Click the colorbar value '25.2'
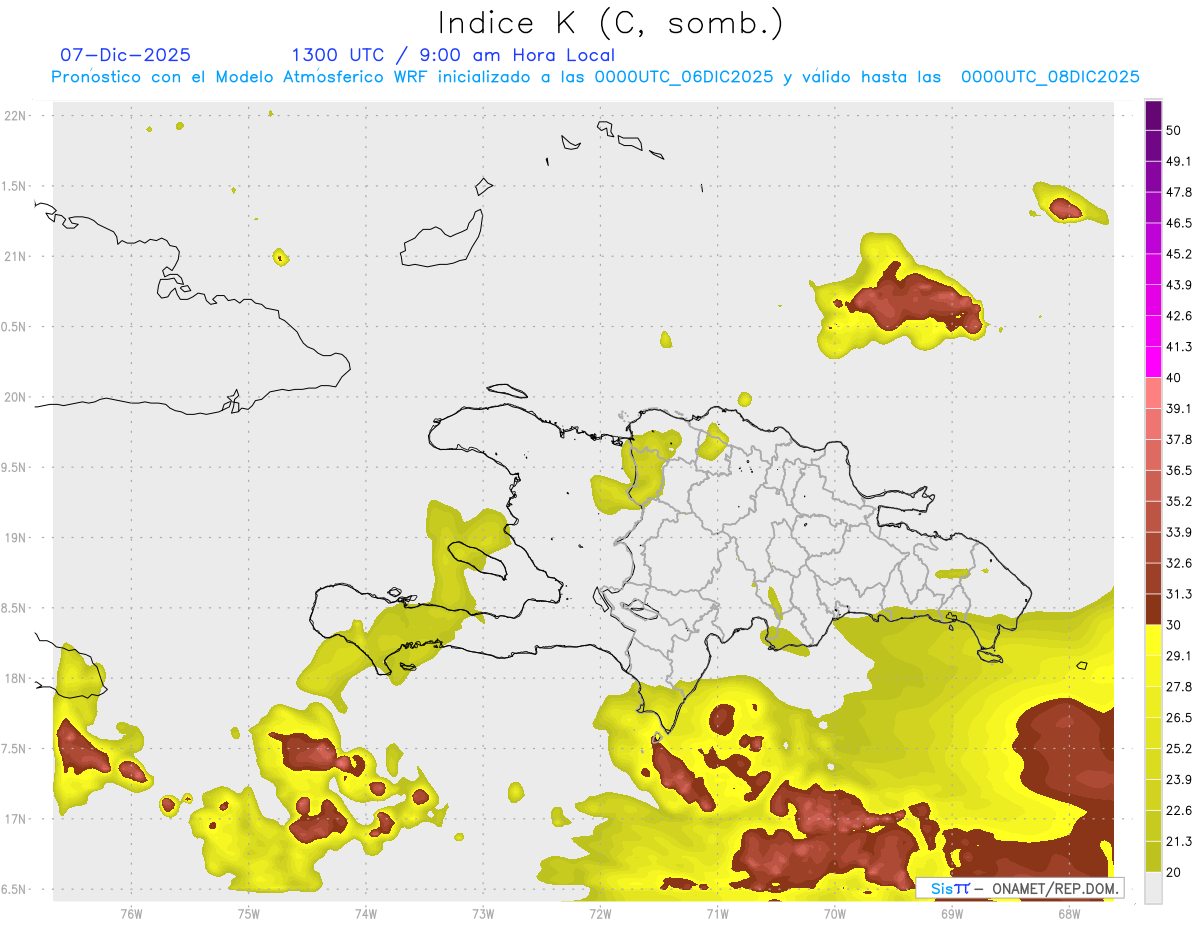The width and height of the screenshot is (1200, 927). point(1179,749)
